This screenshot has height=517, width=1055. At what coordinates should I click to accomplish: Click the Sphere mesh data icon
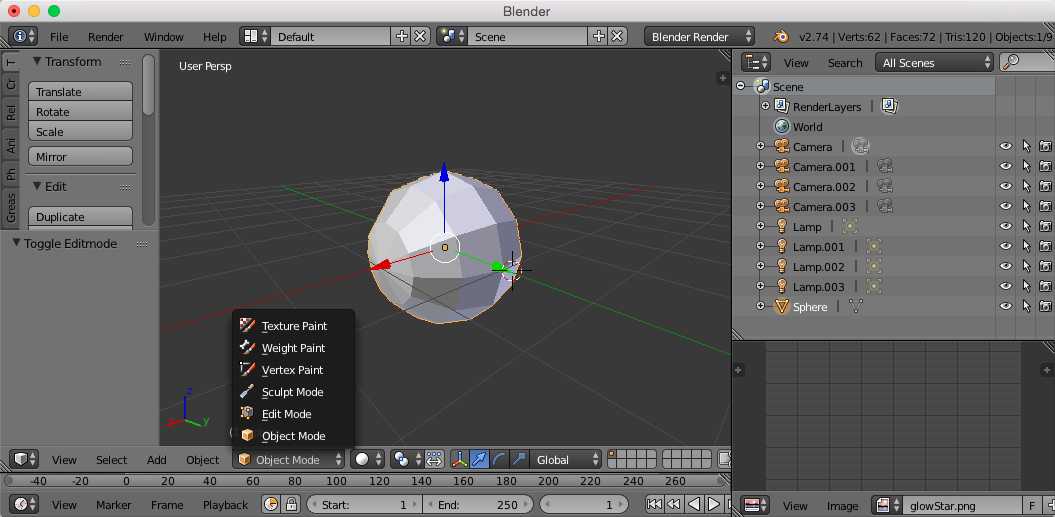tap(856, 306)
